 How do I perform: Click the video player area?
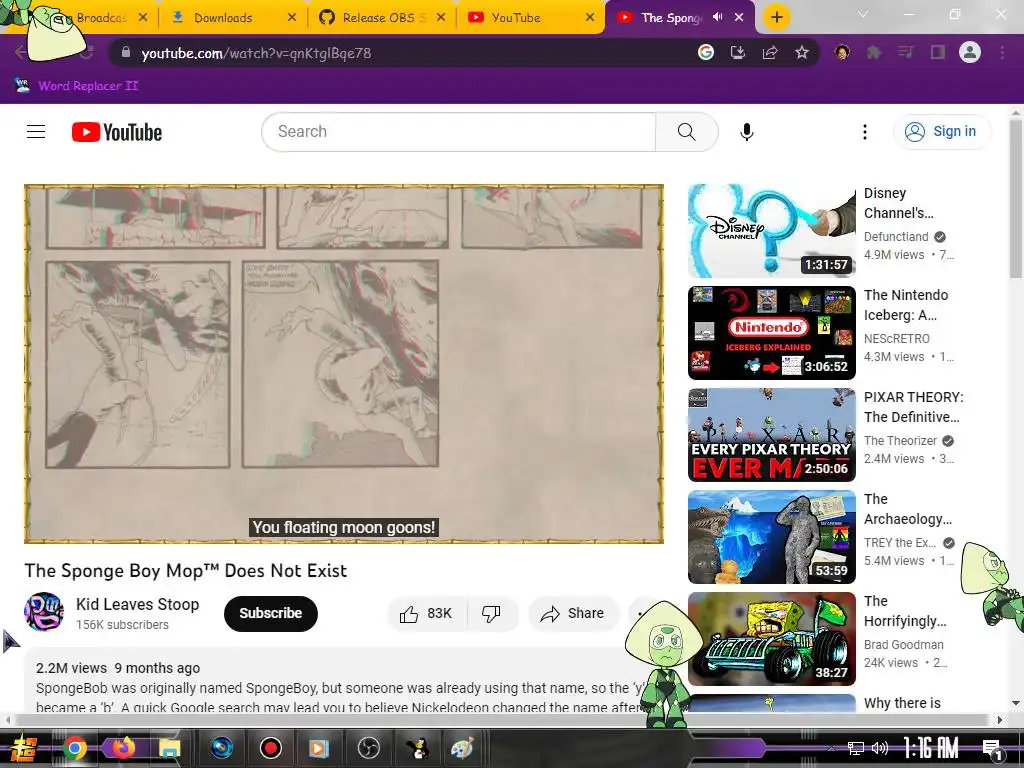point(344,364)
